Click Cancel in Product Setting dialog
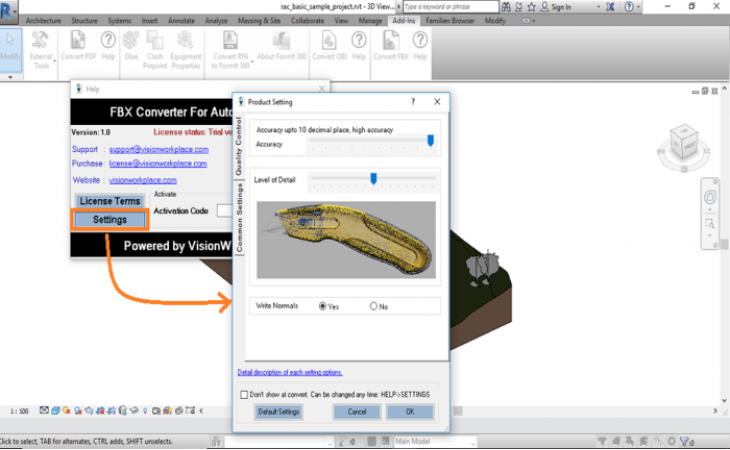 (x=357, y=412)
